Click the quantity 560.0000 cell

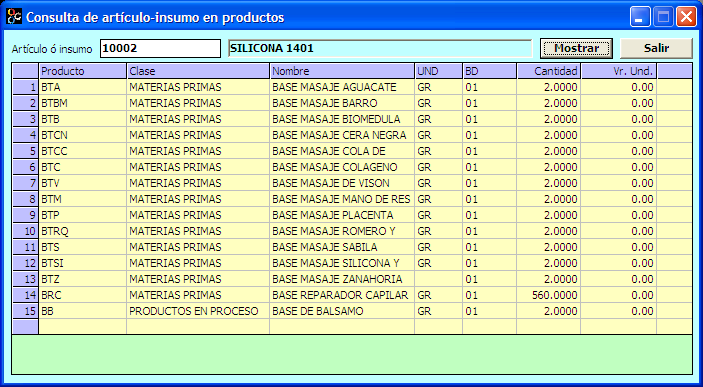pyautogui.click(x=549, y=295)
